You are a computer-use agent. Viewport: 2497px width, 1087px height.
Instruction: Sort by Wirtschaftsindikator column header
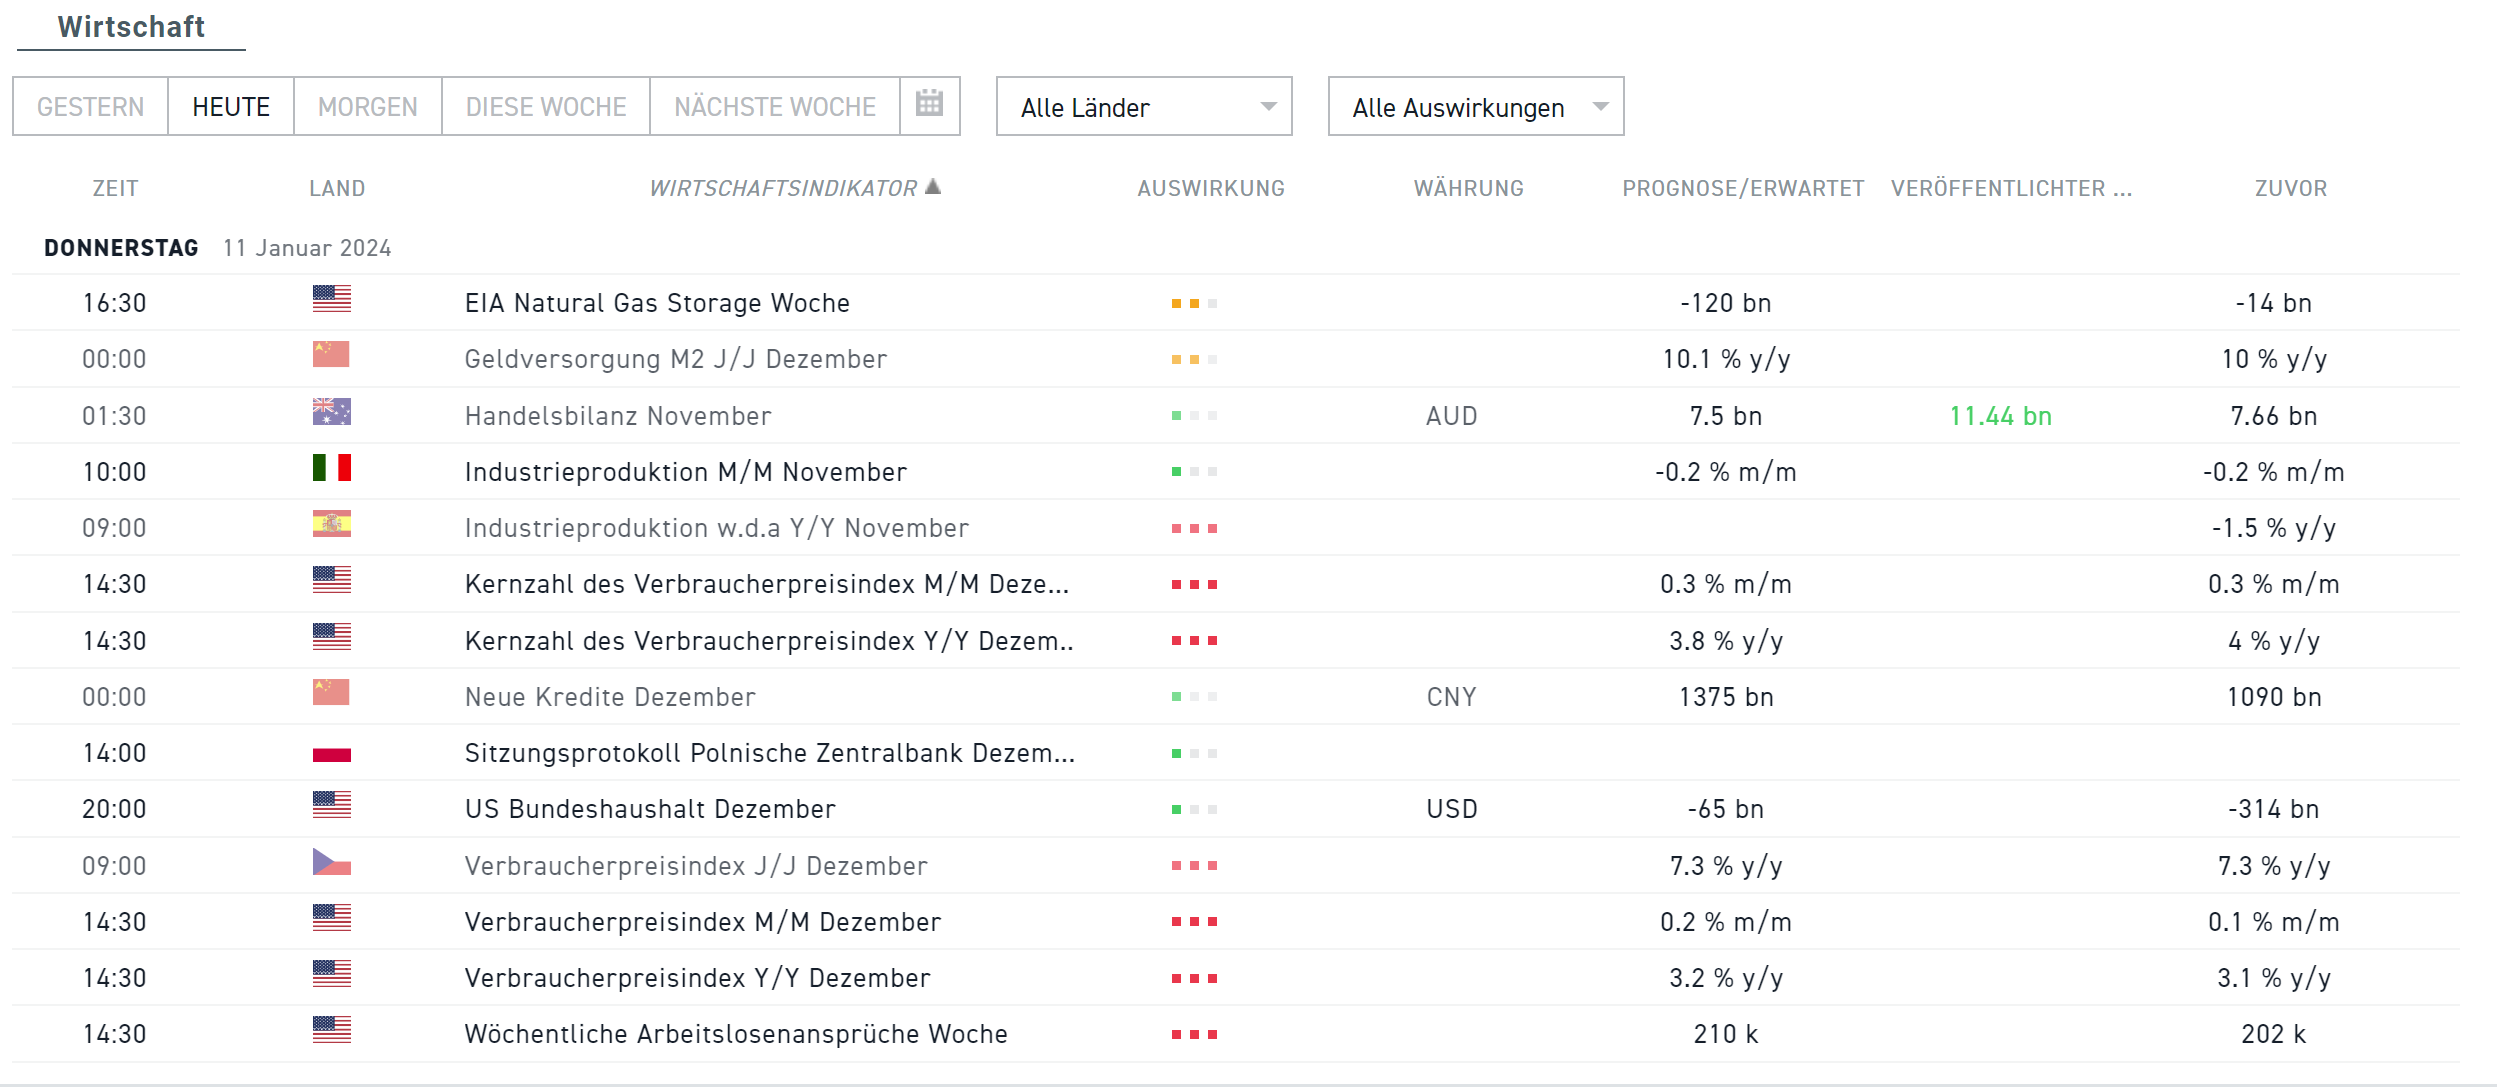(x=783, y=189)
